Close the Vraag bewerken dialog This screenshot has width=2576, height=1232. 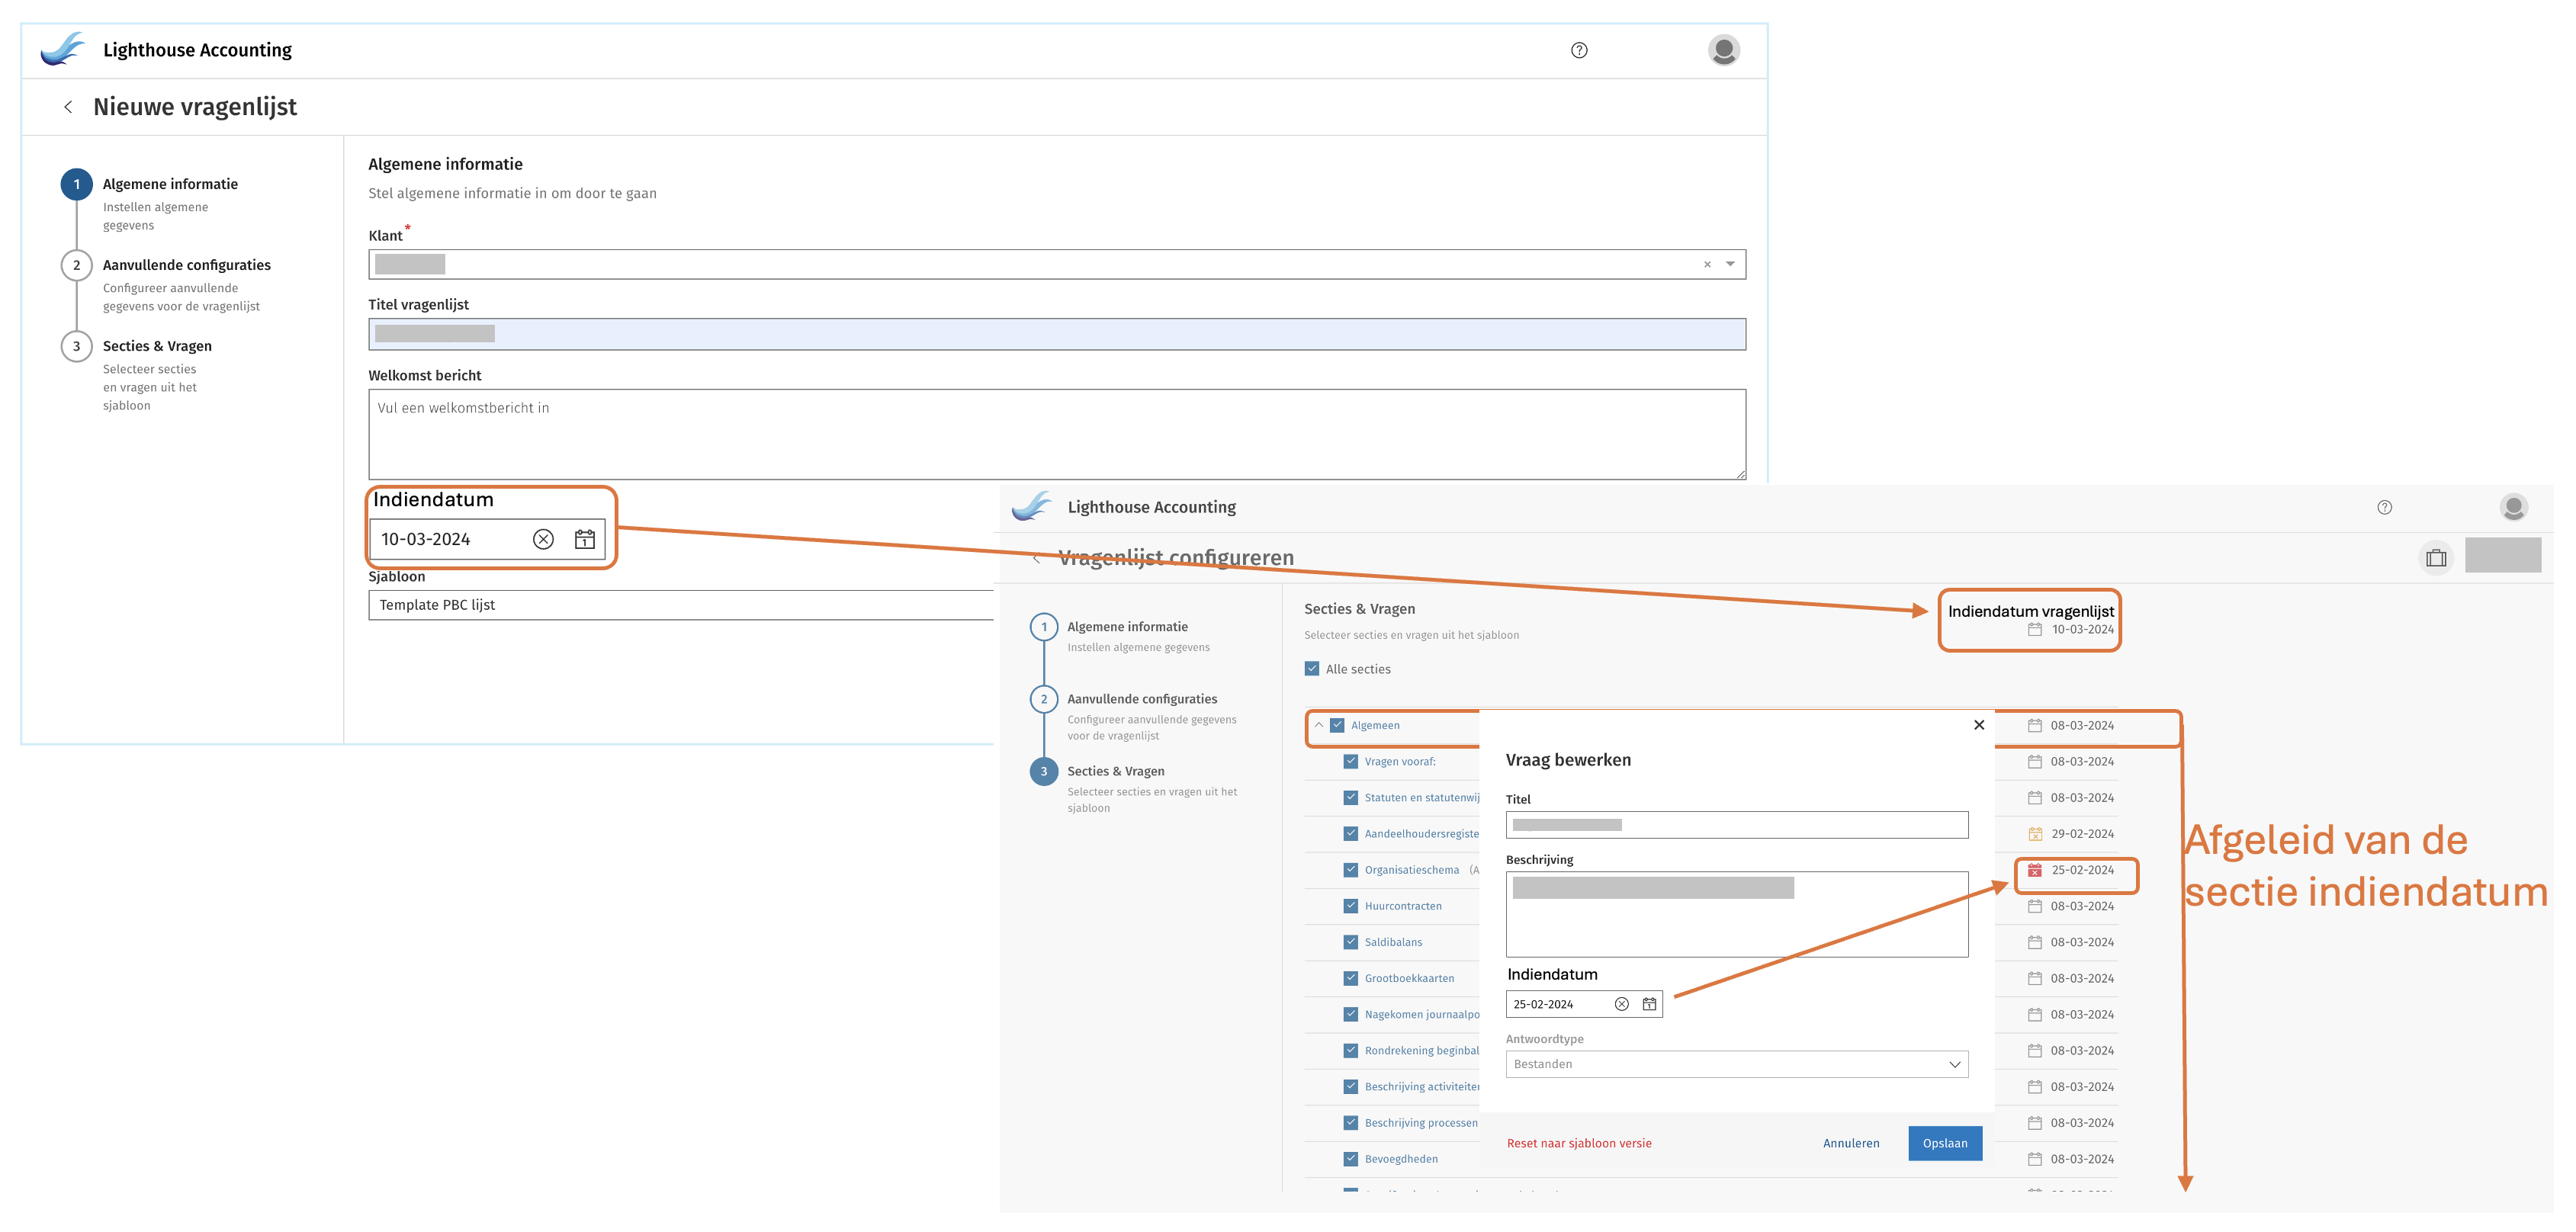coord(1978,725)
